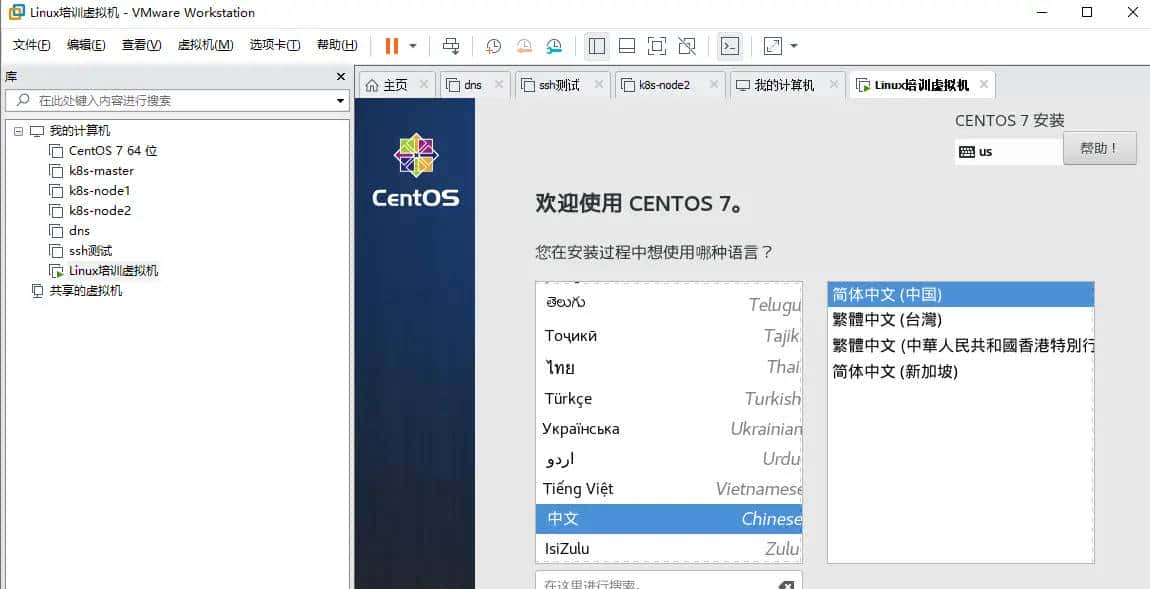1150x589 pixels.
Task: Revert the VM to its snapshot
Action: pos(523,46)
